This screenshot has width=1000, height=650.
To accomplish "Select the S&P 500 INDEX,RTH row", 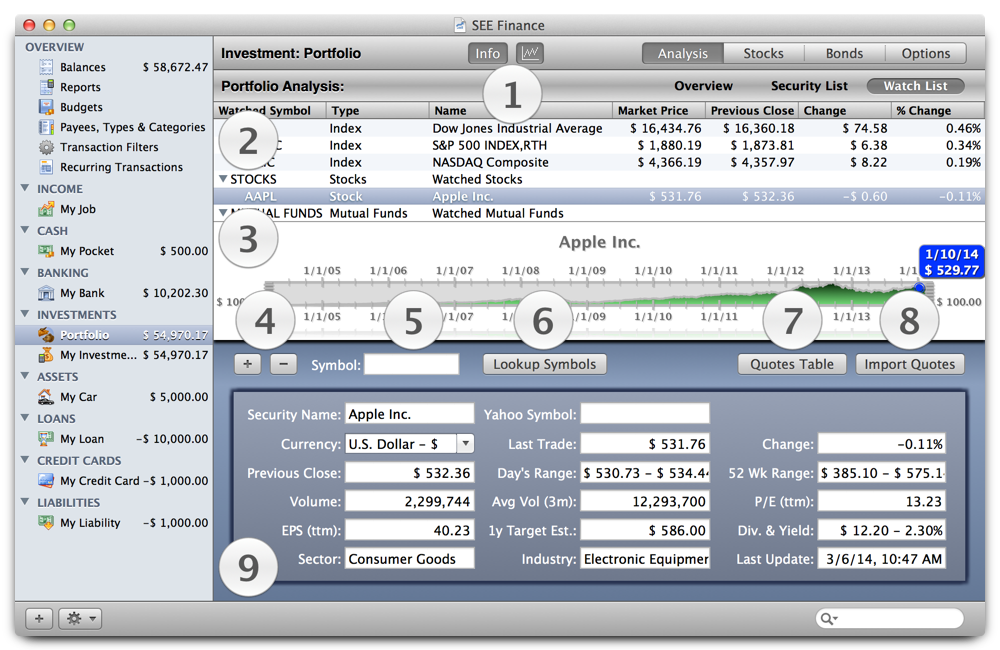I will (x=599, y=145).
